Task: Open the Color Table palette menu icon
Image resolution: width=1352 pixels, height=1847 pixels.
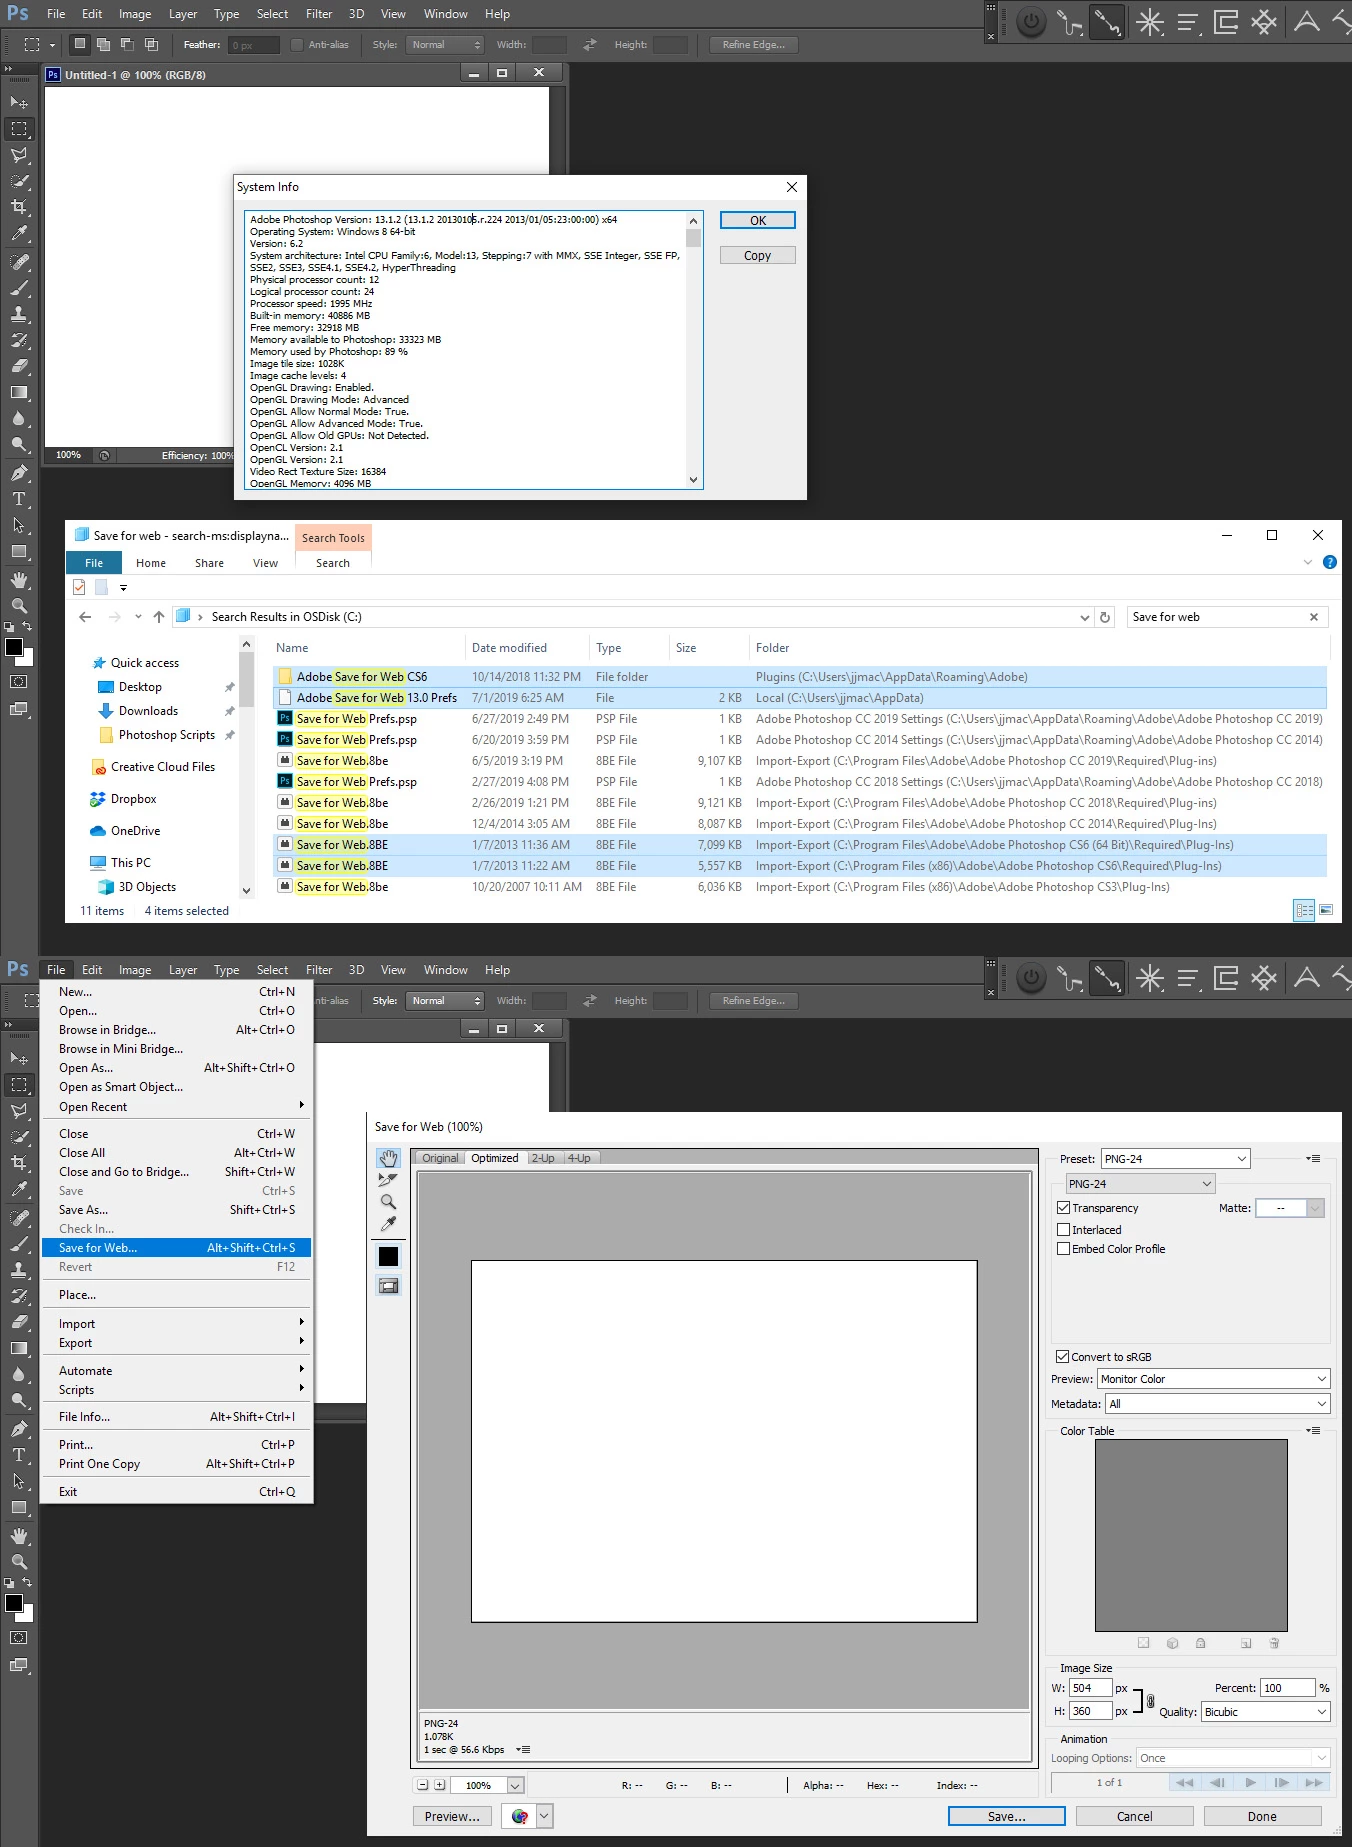Action: tap(1313, 1431)
